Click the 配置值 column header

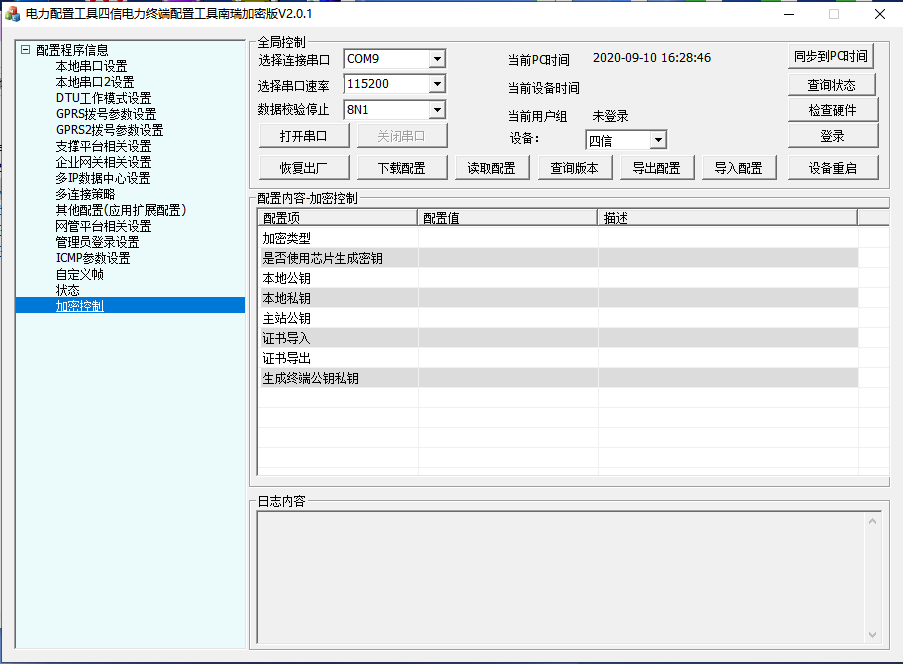pyautogui.click(x=507, y=217)
